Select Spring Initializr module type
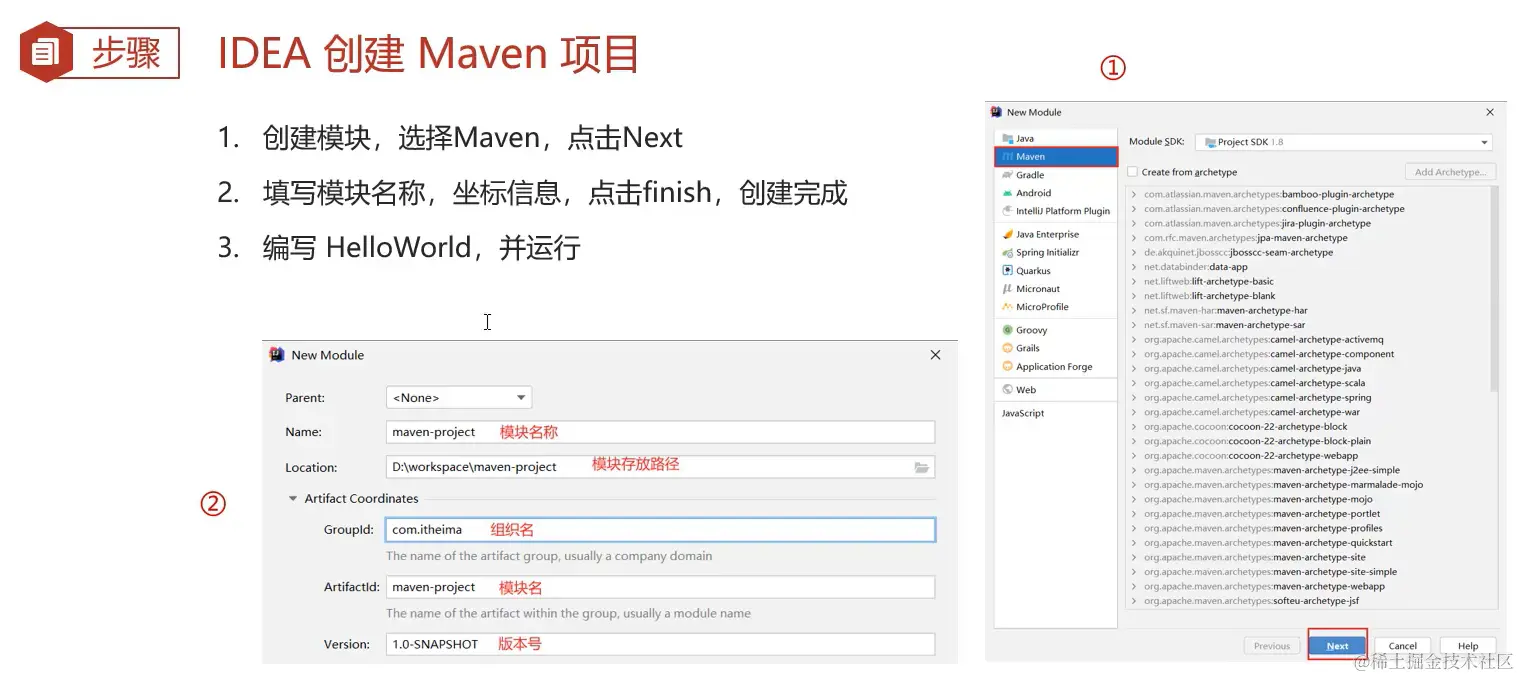Image resolution: width=1520 pixels, height=678 pixels. tap(1055, 252)
